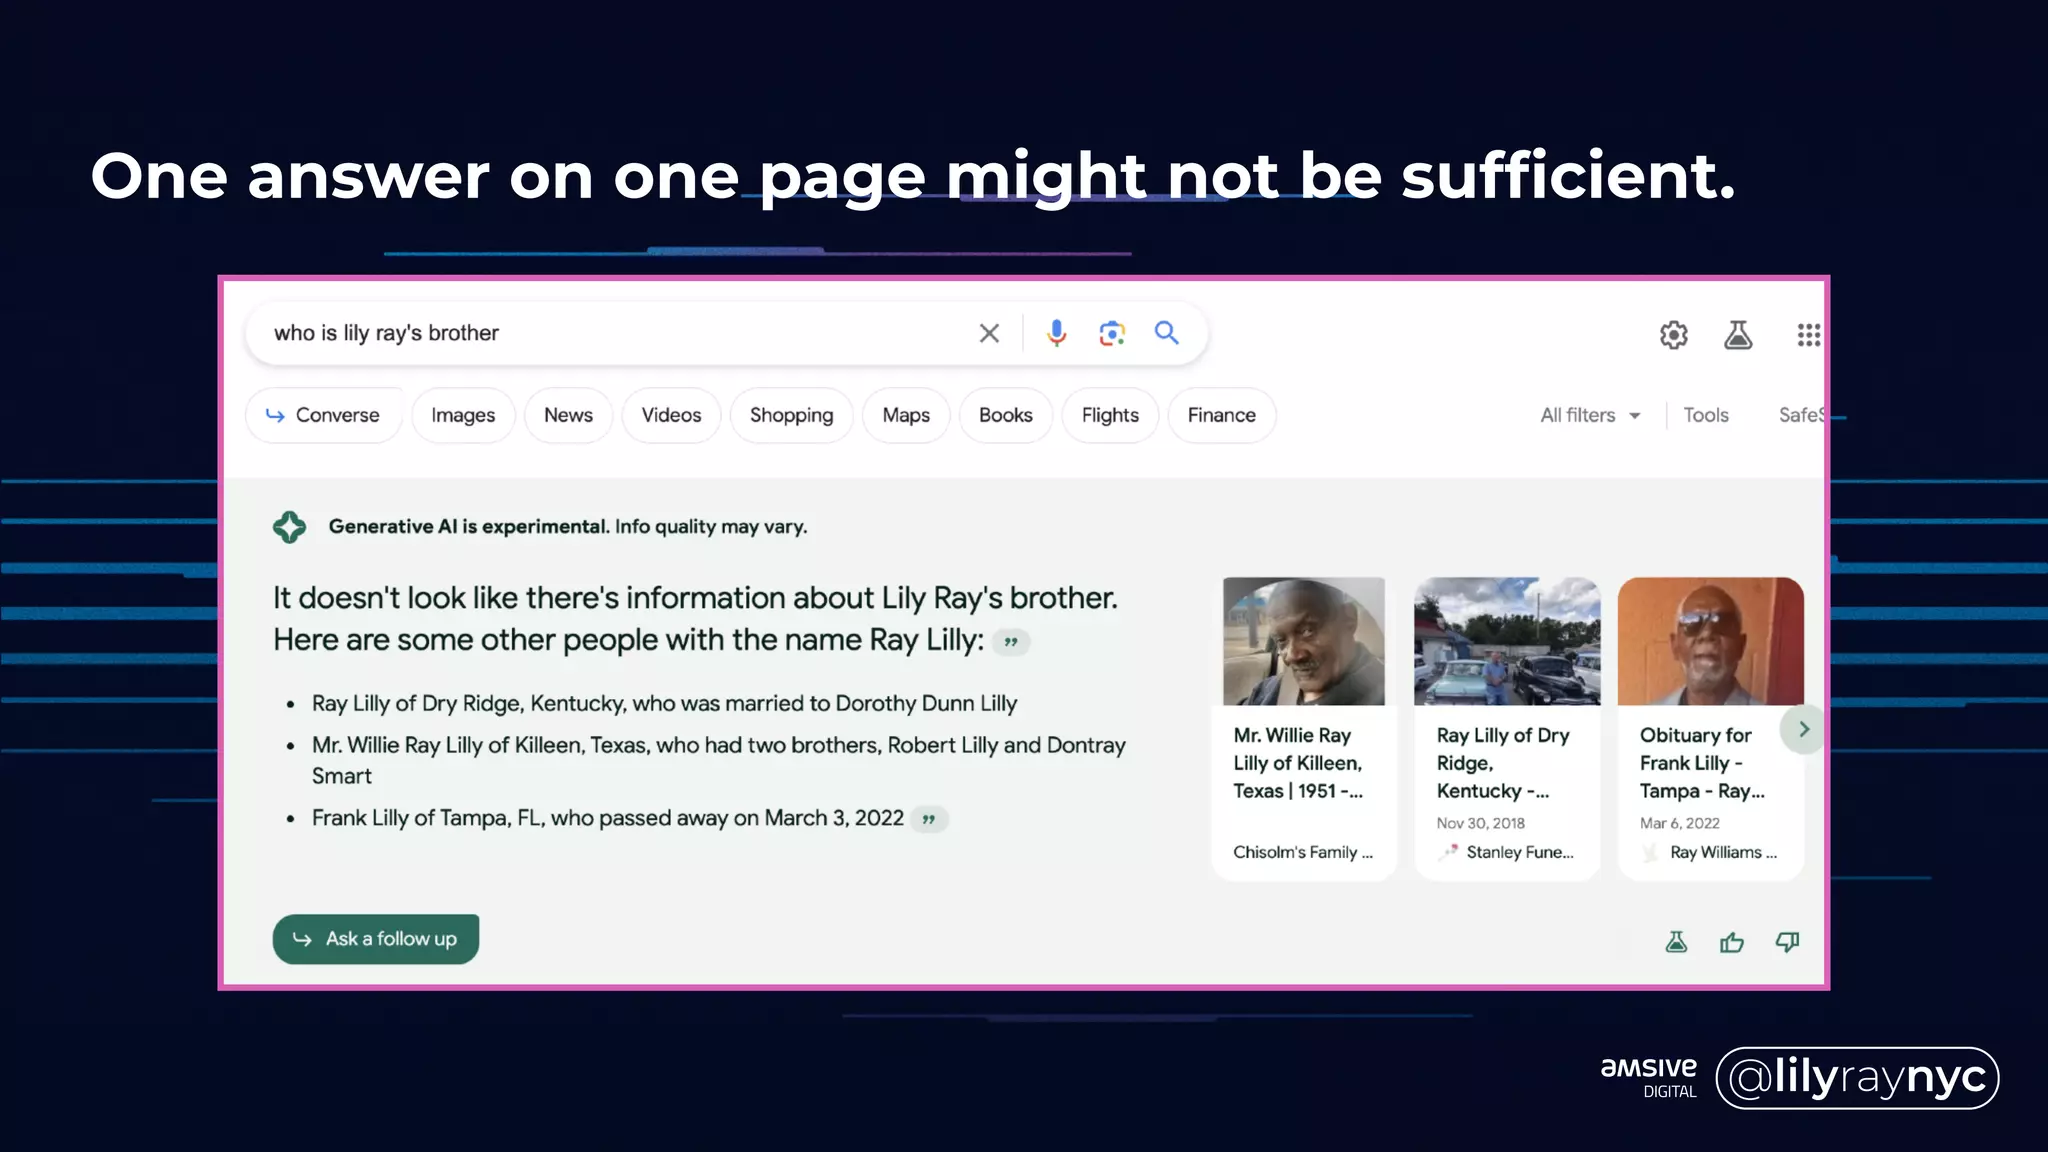
Task: Open Search Labs flask icon at top
Action: click(1738, 335)
